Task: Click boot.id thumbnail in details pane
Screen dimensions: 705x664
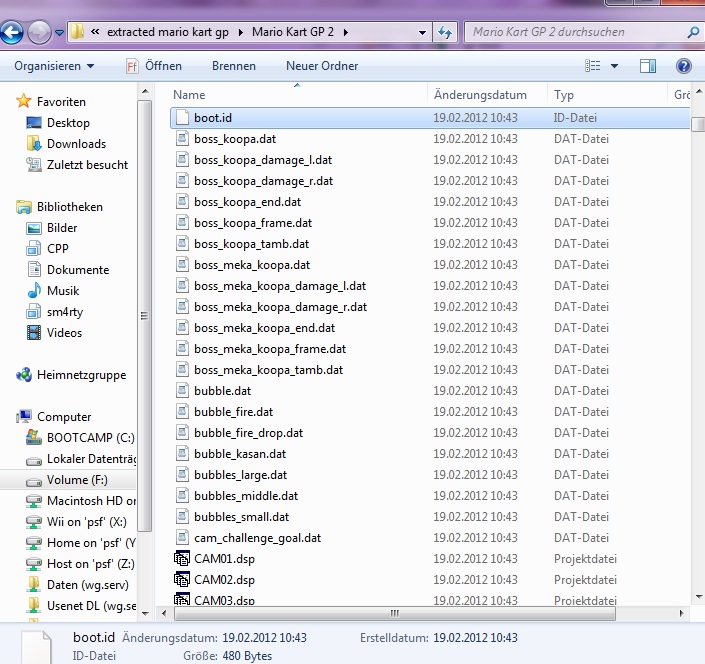Action: [37, 647]
